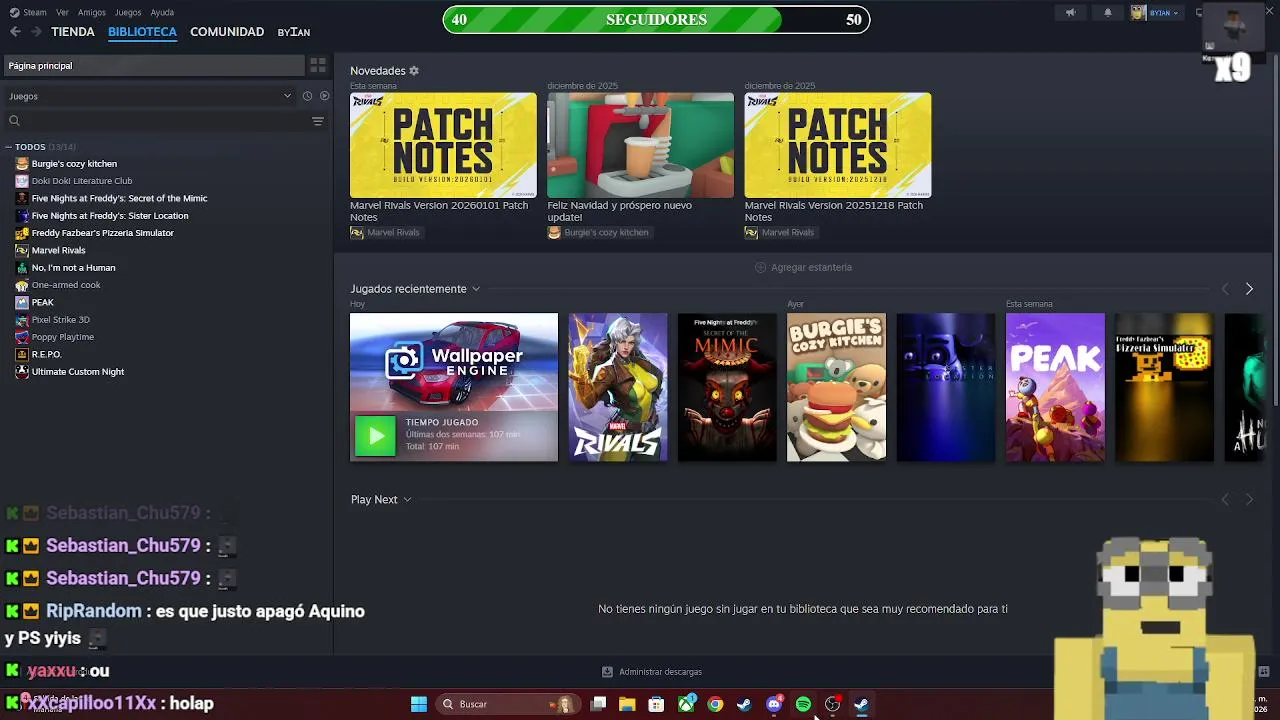Open Marvel Rivals link under 20260101 patch notes
The height and width of the screenshot is (720, 1280).
[x=385, y=233]
